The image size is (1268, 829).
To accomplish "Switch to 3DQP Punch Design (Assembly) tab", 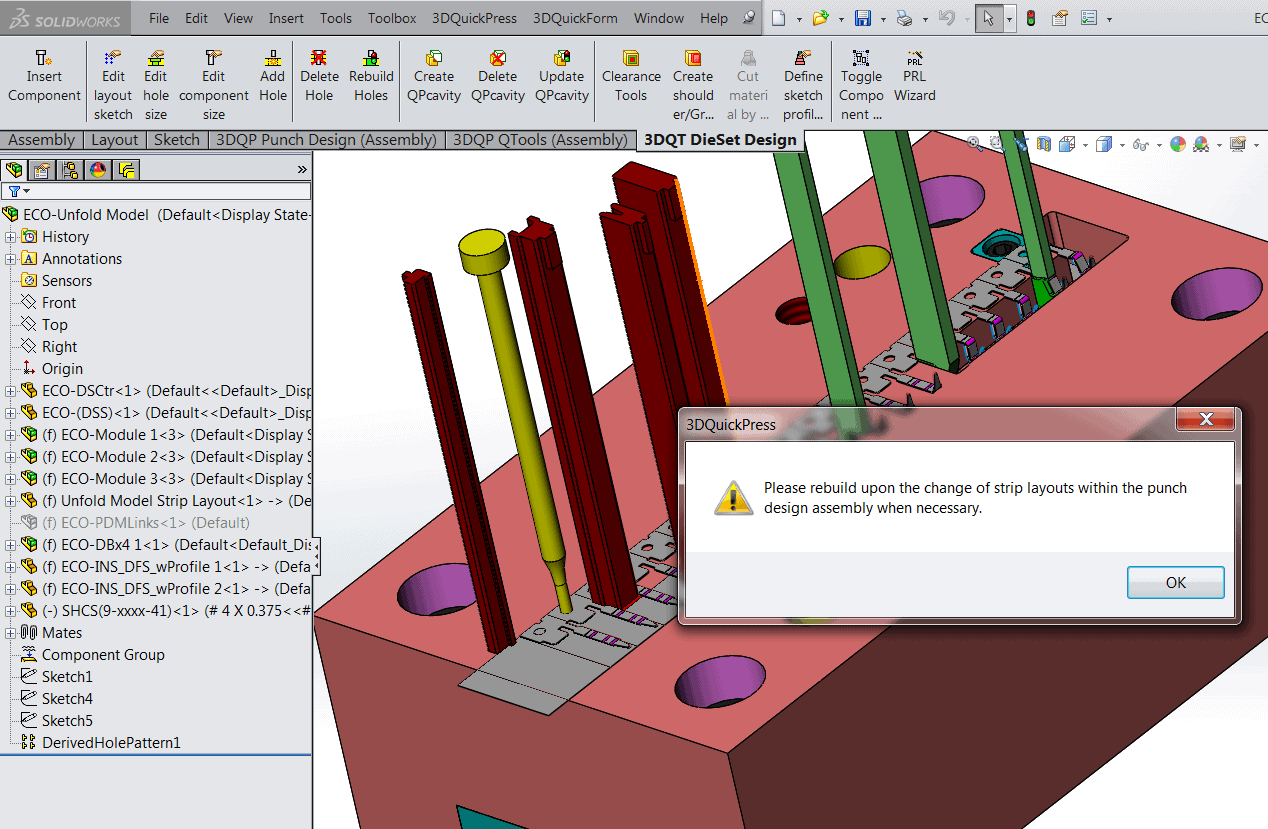I will [x=326, y=140].
